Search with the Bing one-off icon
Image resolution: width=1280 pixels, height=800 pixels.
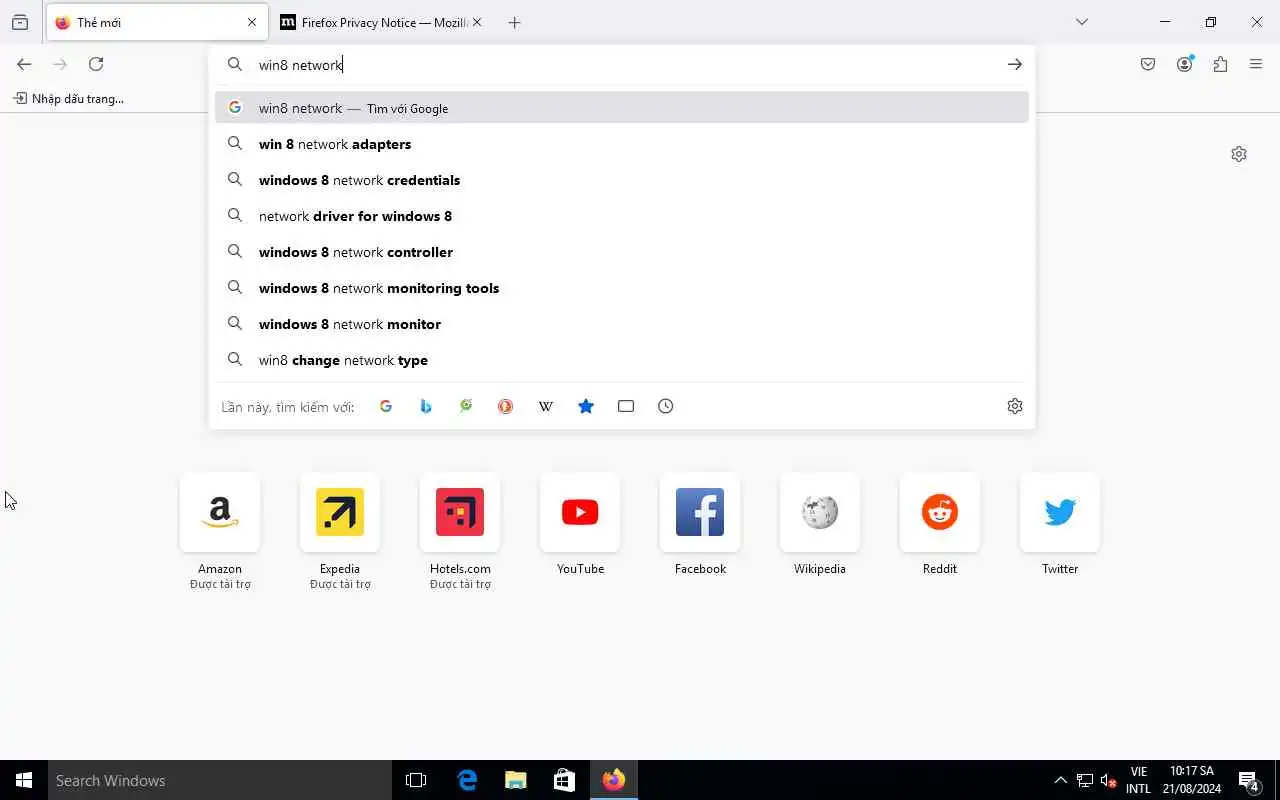(426, 406)
